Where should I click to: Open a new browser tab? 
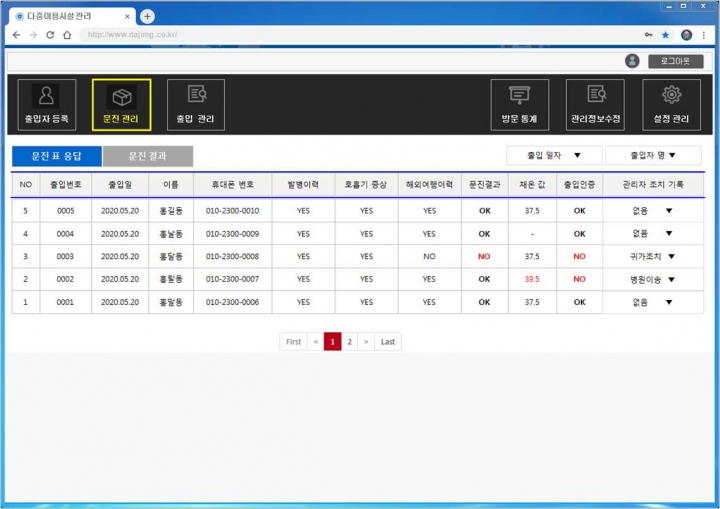pyautogui.click(x=147, y=17)
